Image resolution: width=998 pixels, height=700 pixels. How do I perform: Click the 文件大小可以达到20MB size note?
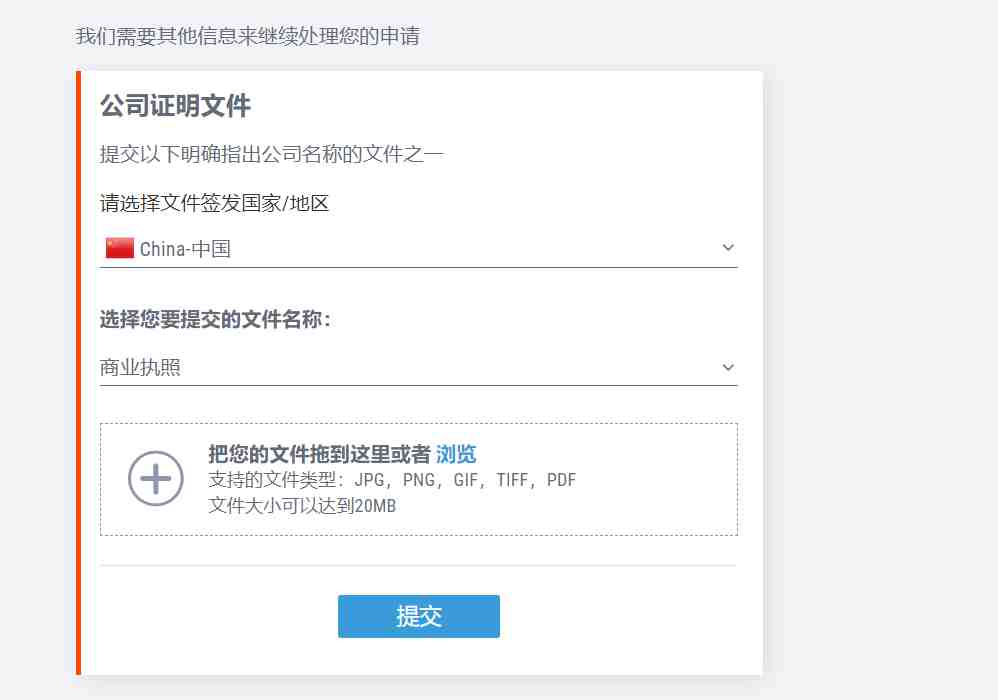coord(302,506)
